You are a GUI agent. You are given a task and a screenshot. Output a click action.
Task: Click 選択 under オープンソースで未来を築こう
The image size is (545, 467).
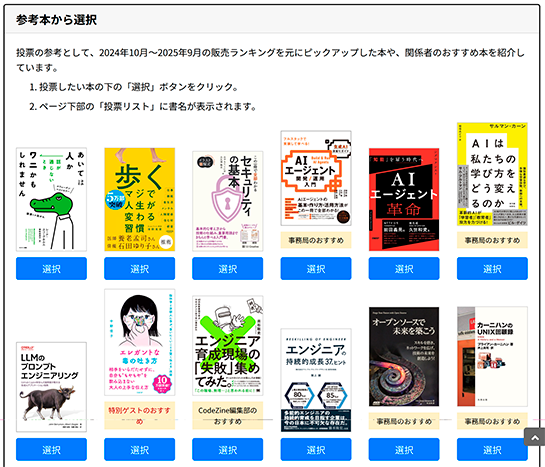(404, 450)
